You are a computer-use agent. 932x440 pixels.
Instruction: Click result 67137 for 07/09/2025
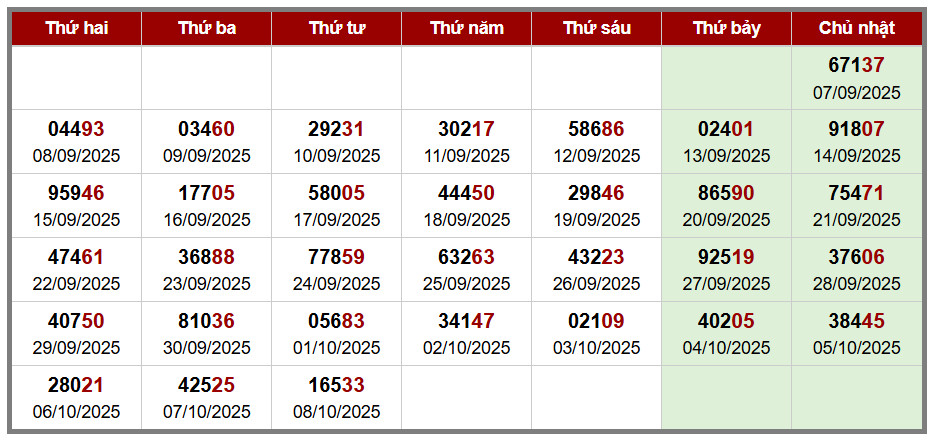coord(856,77)
